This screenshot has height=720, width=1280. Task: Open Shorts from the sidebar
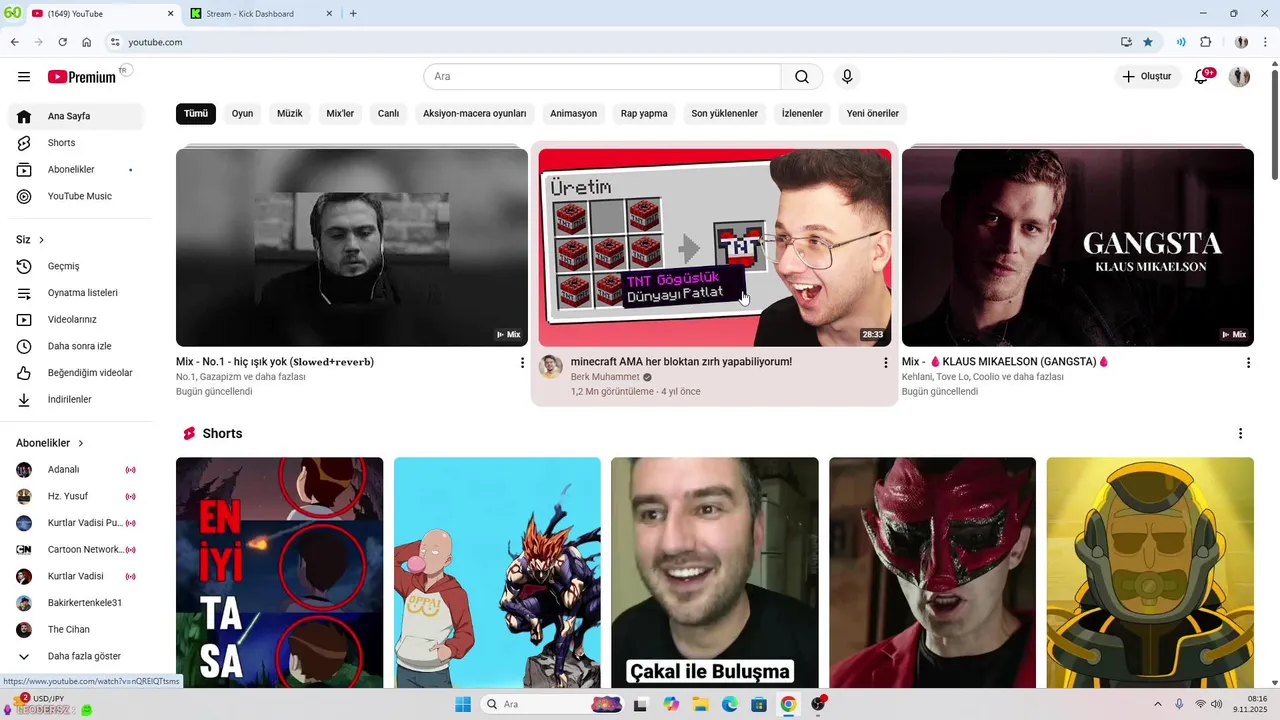(76, 143)
